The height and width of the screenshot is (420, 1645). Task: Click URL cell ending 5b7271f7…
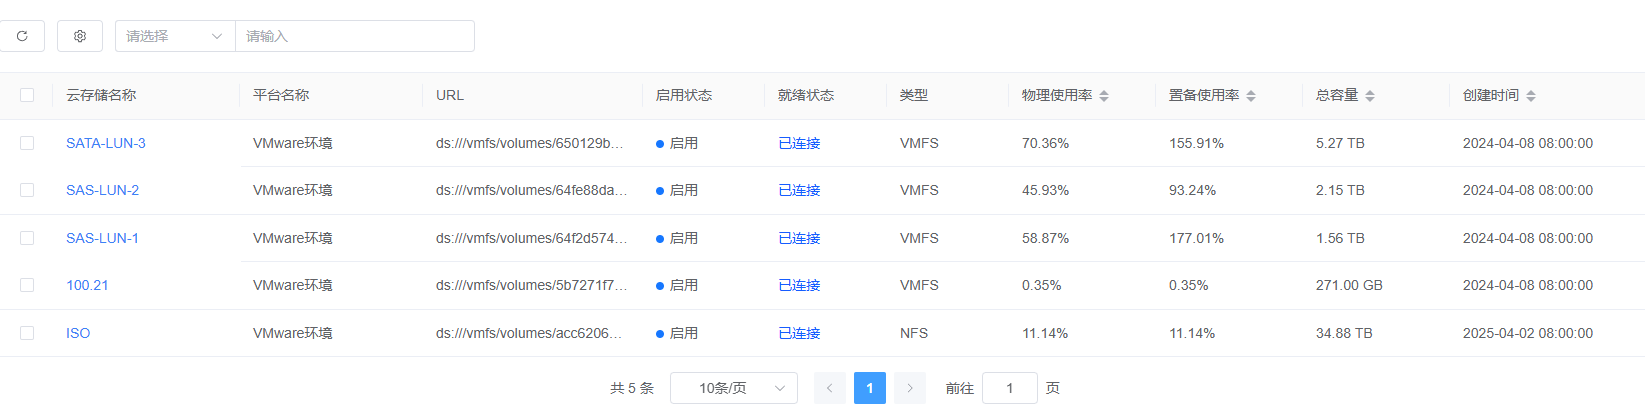pyautogui.click(x=531, y=285)
